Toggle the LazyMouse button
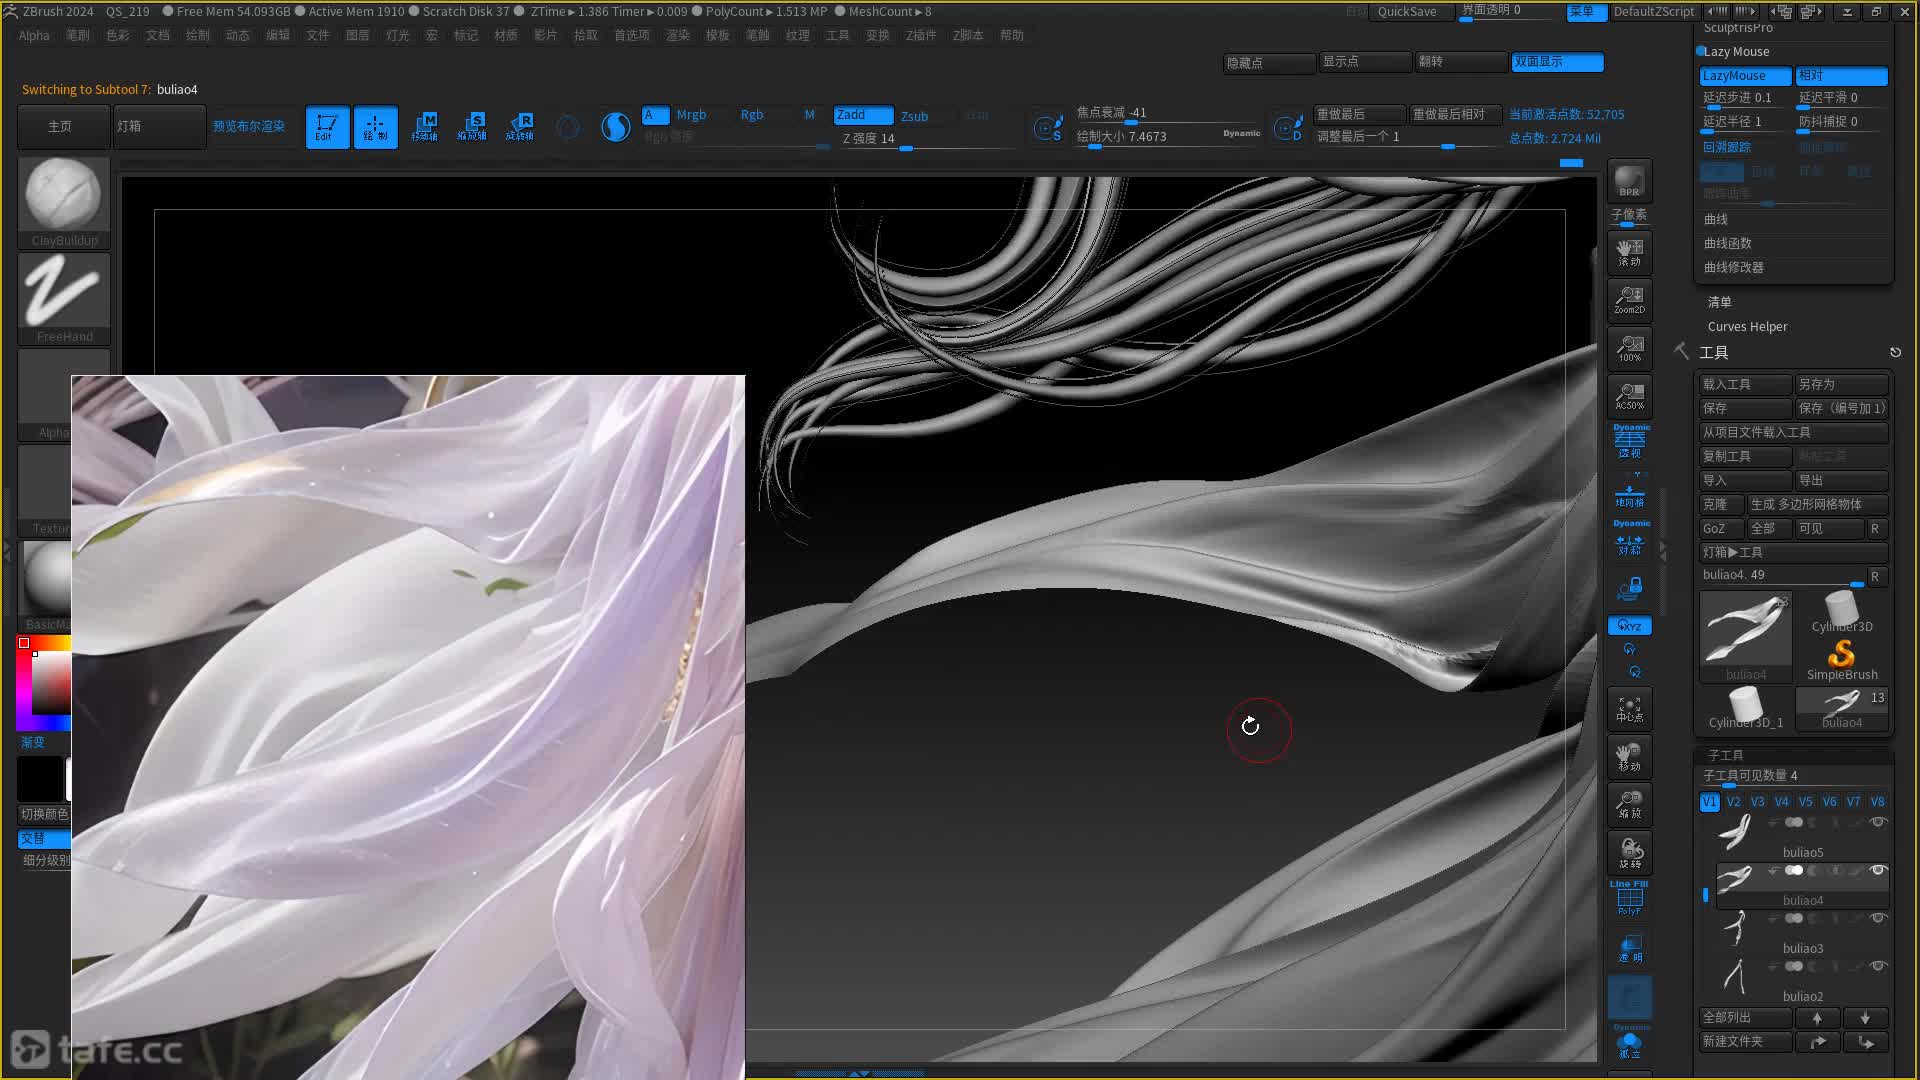Screen dimensions: 1920x1080 coord(1745,76)
